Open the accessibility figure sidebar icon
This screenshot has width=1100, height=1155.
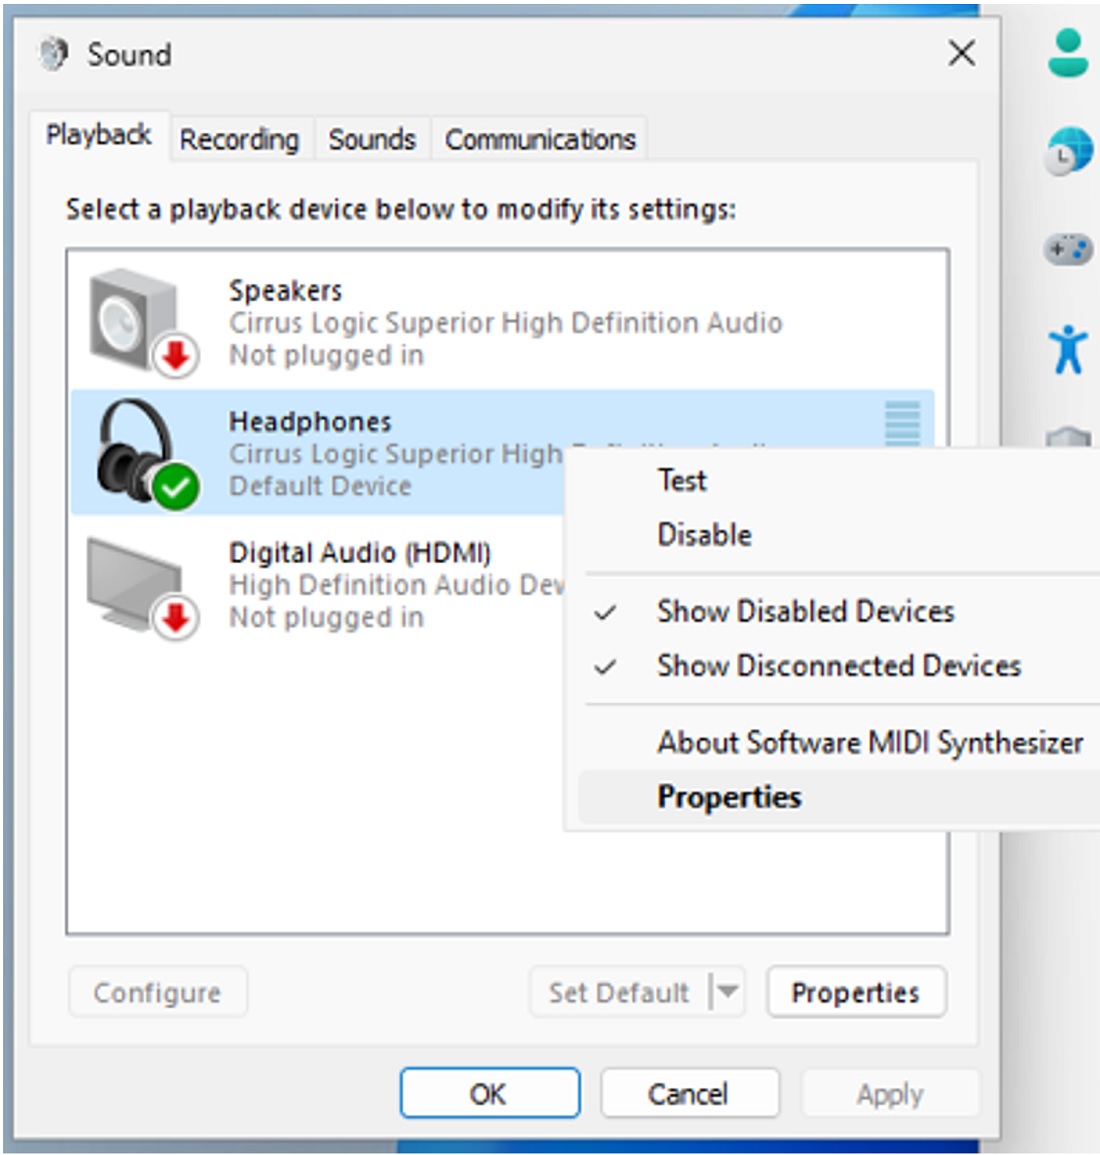point(1067,348)
